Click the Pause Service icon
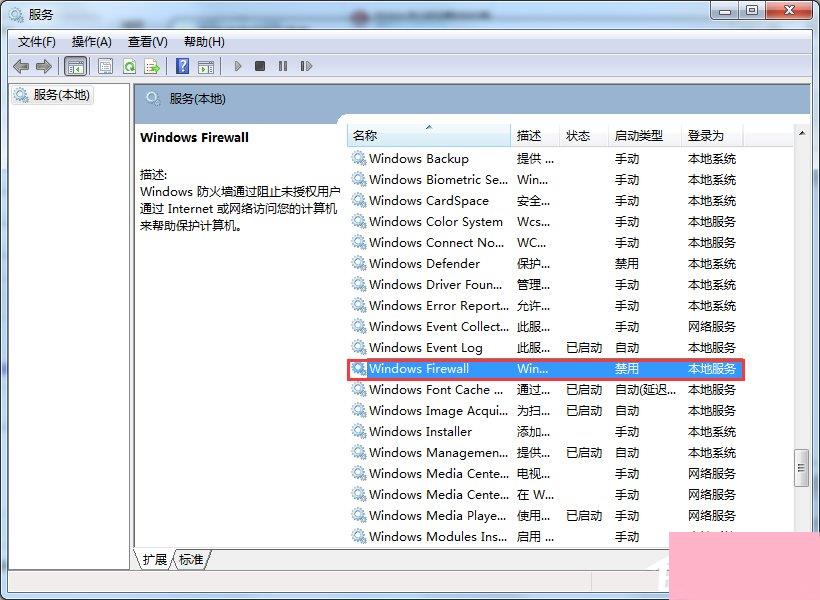Viewport: 820px width, 600px height. pos(283,66)
